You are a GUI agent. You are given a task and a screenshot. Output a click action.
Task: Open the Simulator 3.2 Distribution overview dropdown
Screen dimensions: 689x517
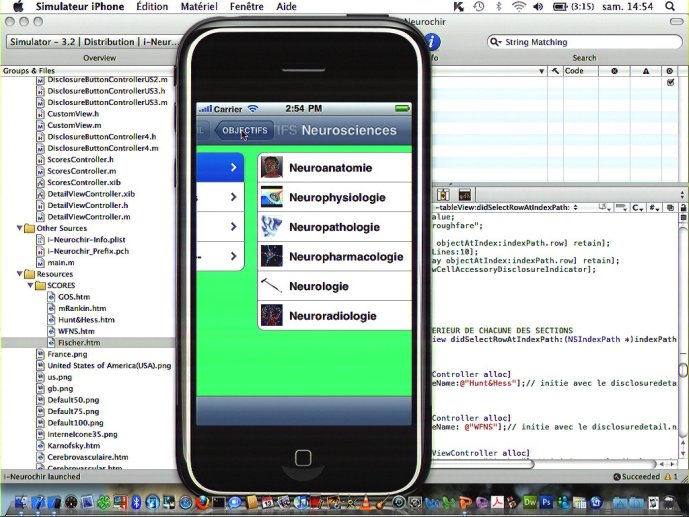(94, 42)
